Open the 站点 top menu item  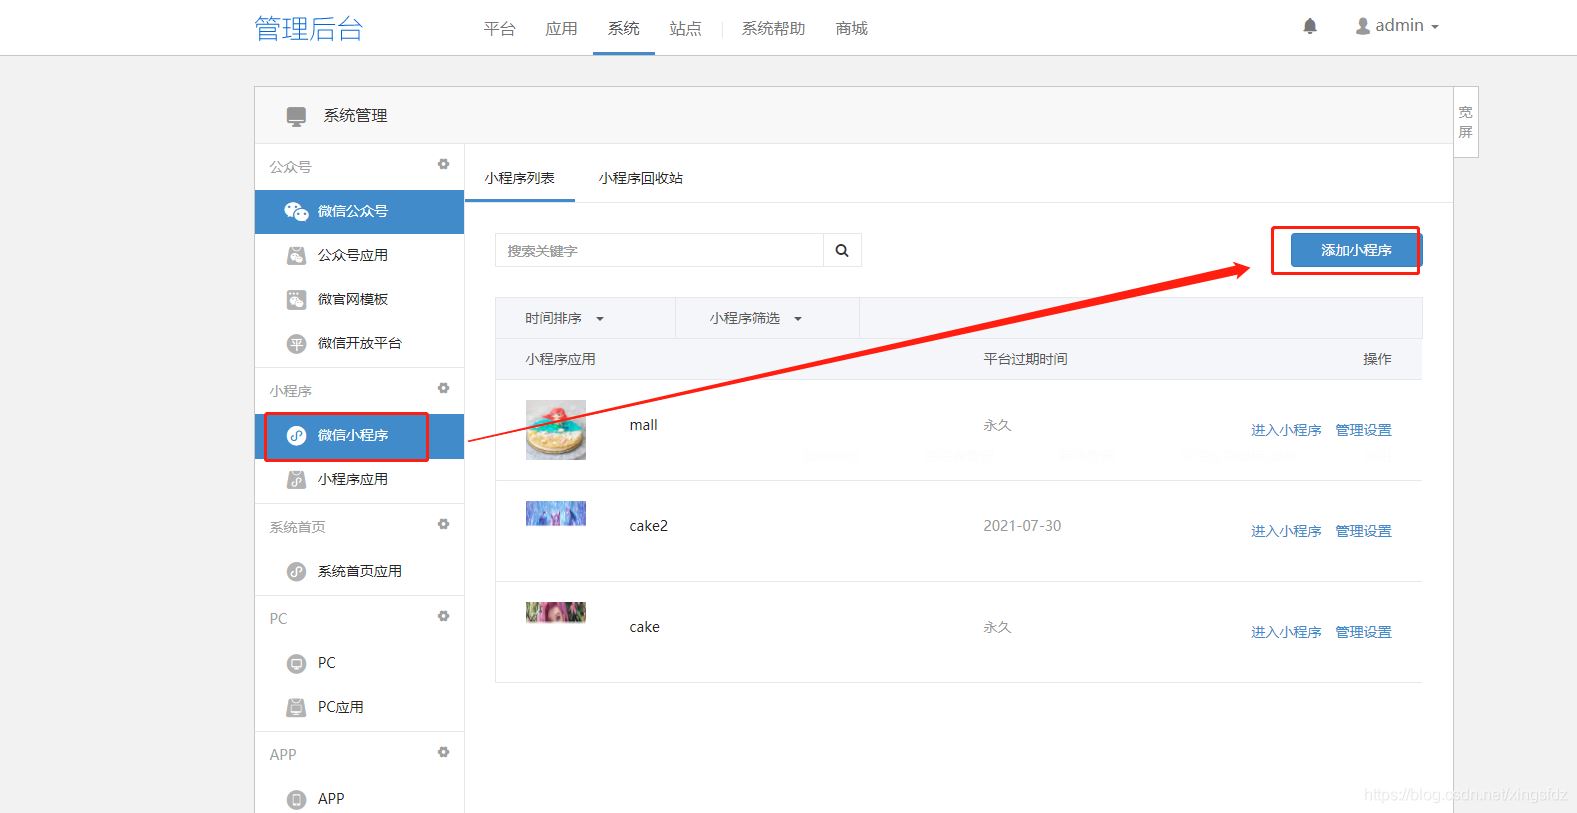pos(685,29)
